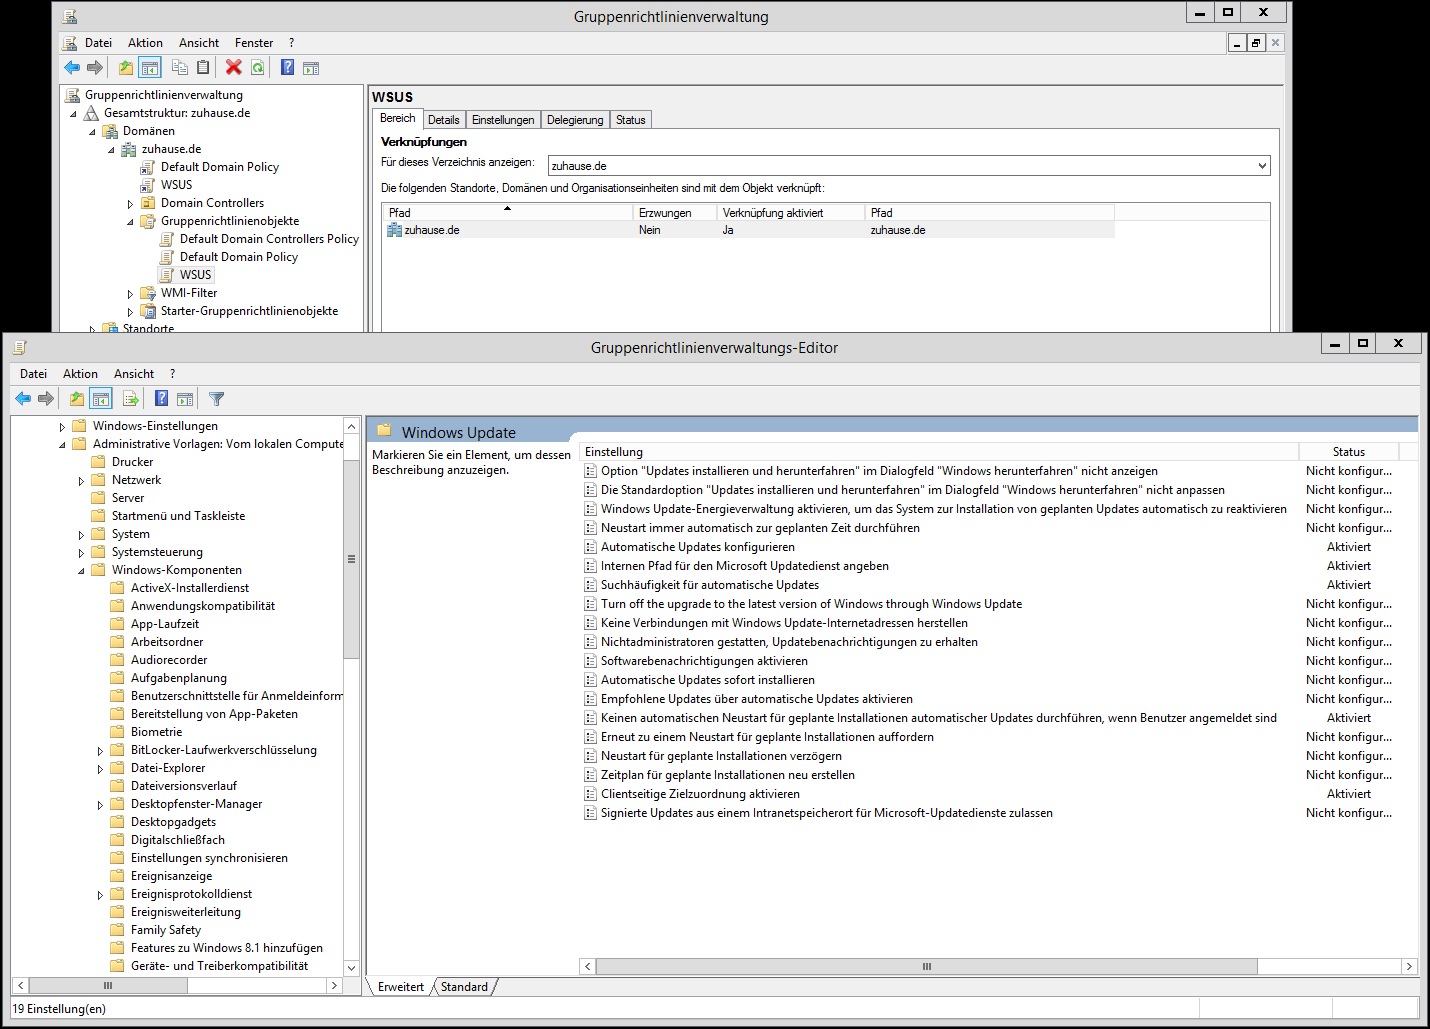Expand the Systemsteuerung folder node
This screenshot has height=1029, width=1430.
coord(81,553)
